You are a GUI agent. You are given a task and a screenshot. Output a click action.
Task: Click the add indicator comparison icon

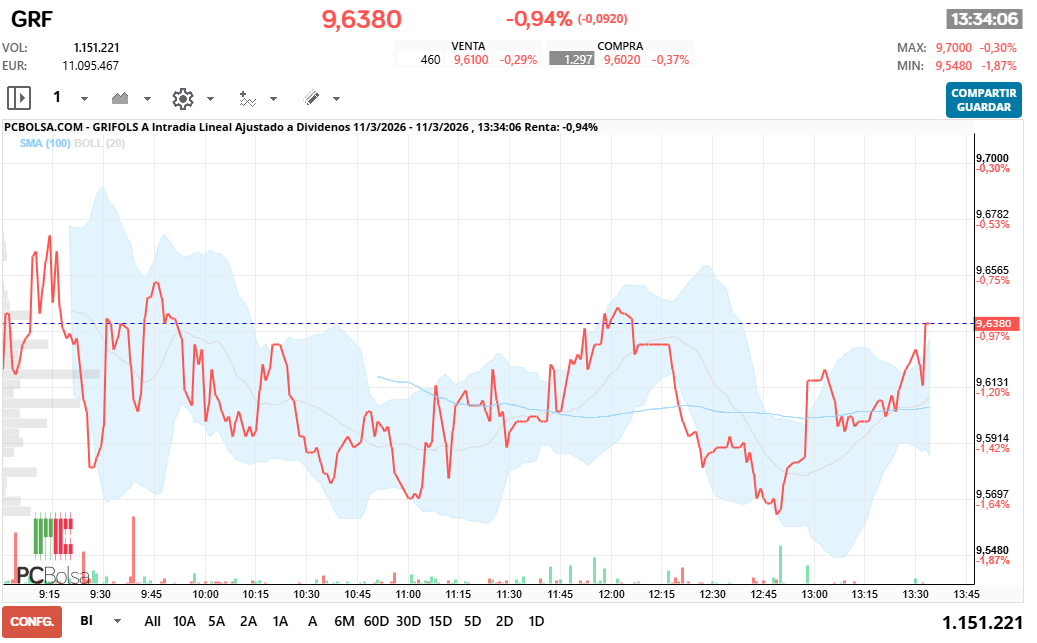[247, 98]
